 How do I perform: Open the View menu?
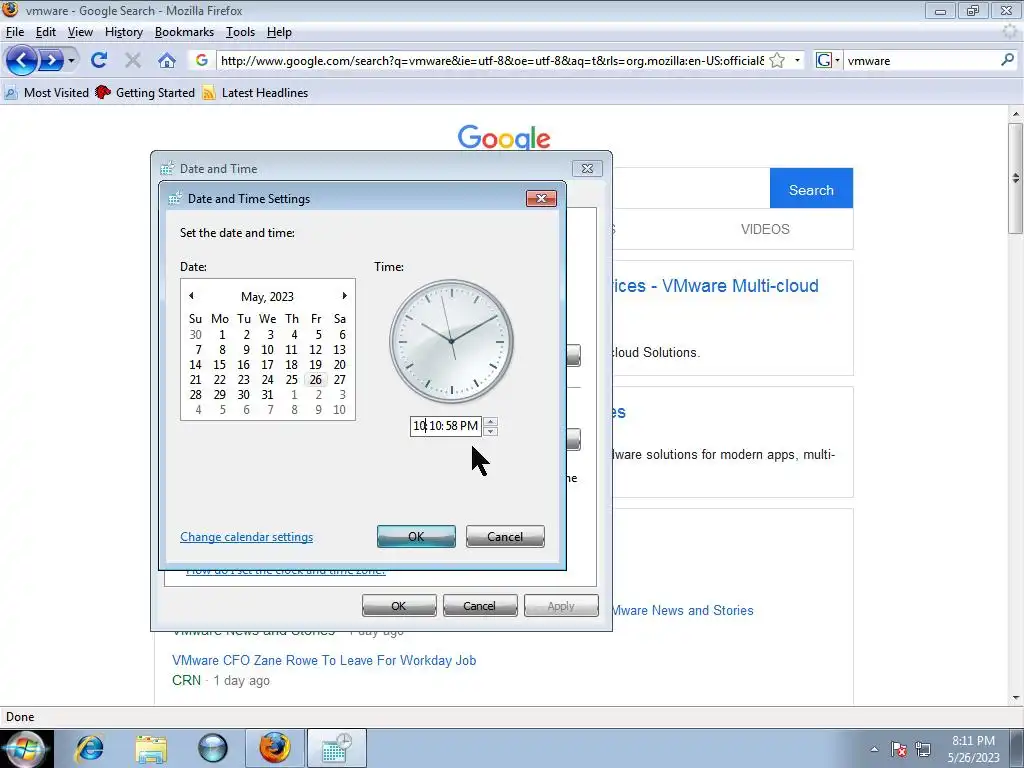[80, 32]
